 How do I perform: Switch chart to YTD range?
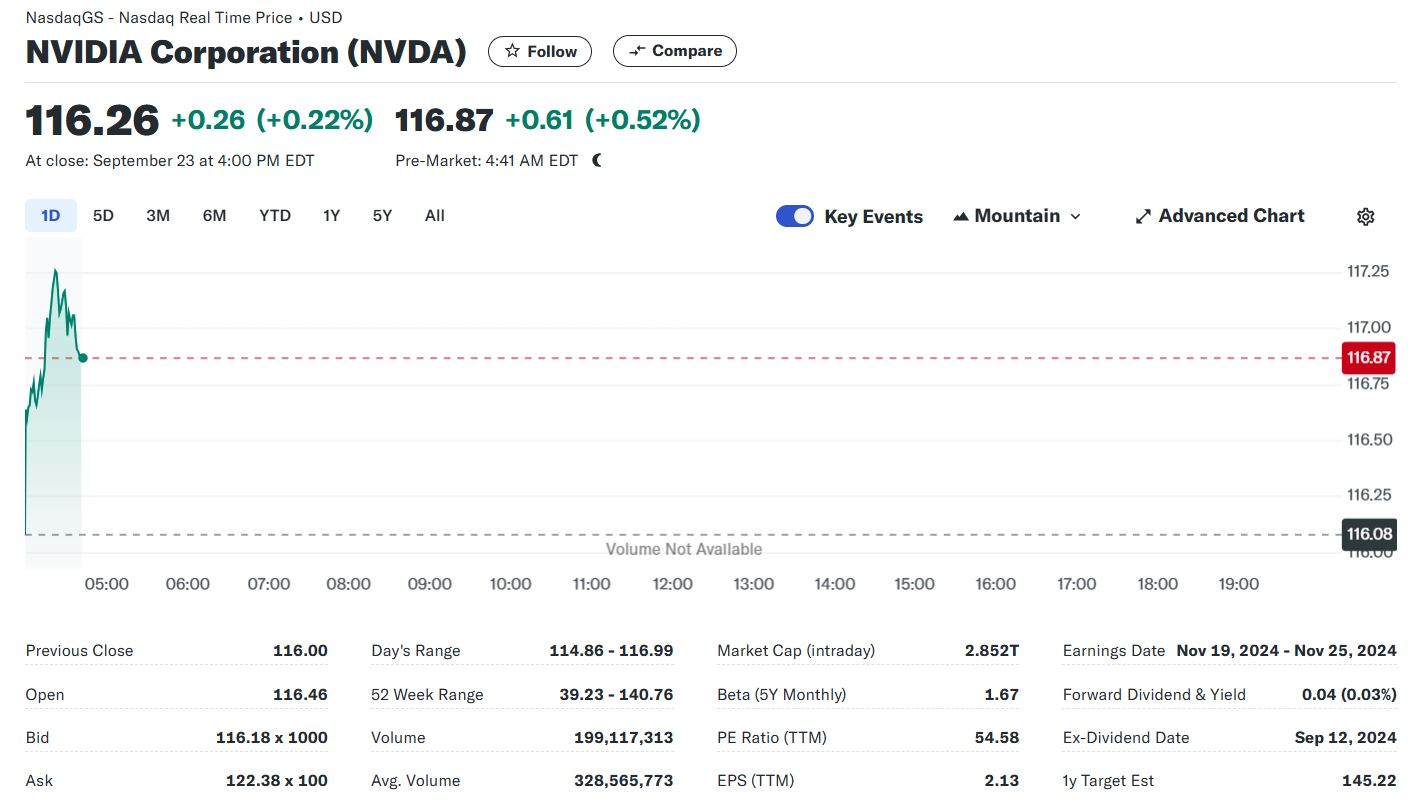[x=275, y=215]
